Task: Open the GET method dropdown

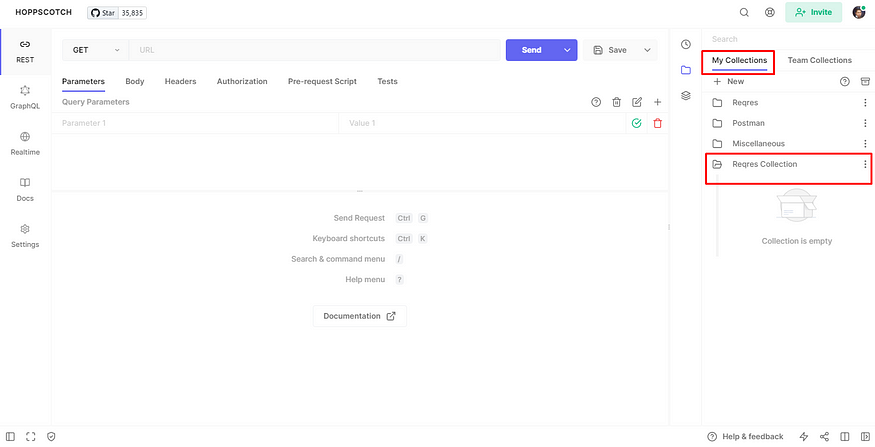Action: coord(95,50)
